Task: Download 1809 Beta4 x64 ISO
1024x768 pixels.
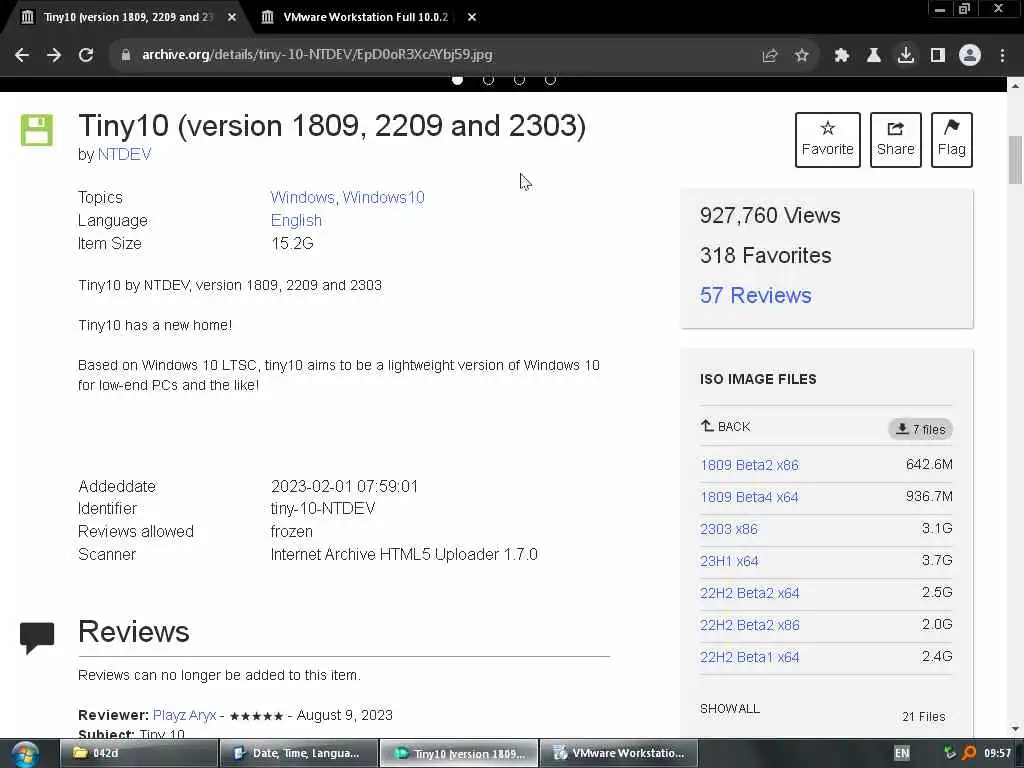Action: pos(749,497)
